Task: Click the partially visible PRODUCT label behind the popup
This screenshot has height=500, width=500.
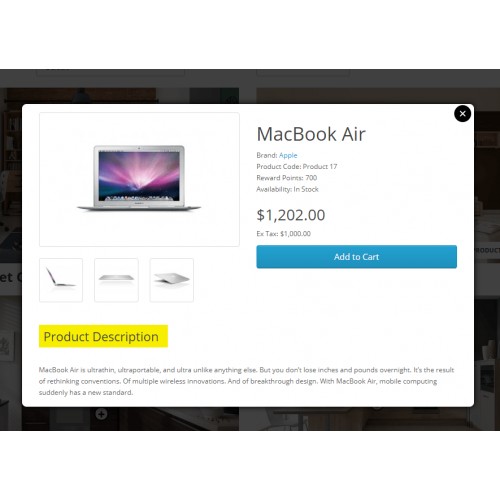Action: click(487, 250)
